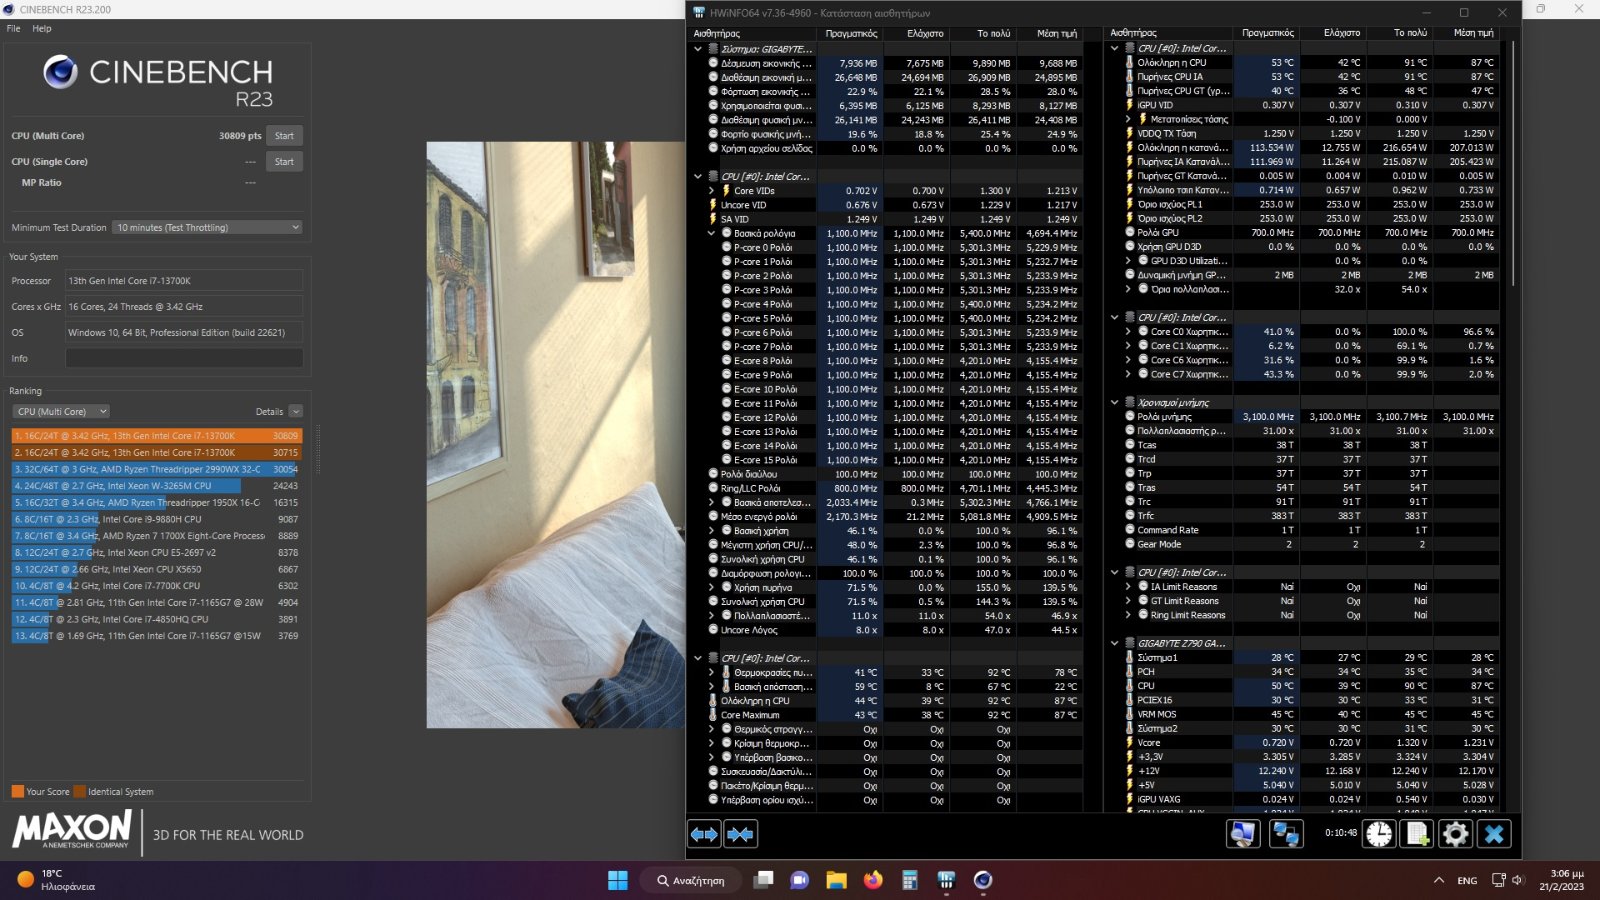Click the ENG language indicator
Screen dimensions: 1600x900
[x=1467, y=880]
